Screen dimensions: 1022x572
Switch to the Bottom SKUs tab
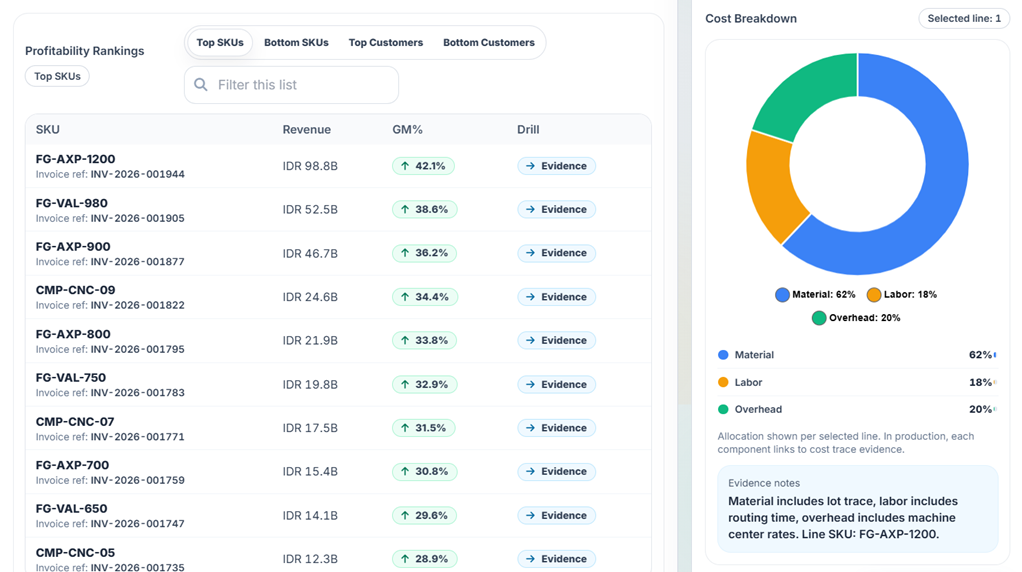pos(296,43)
